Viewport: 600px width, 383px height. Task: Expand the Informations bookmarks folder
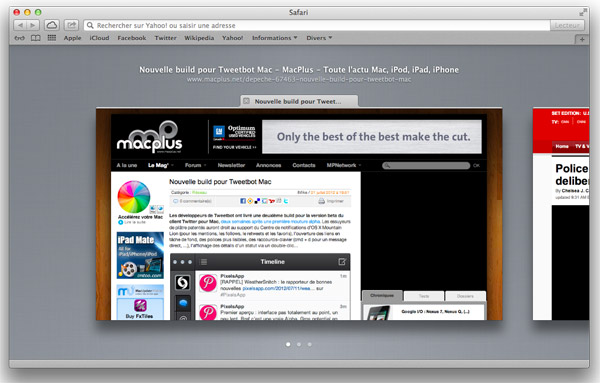click(x=274, y=38)
